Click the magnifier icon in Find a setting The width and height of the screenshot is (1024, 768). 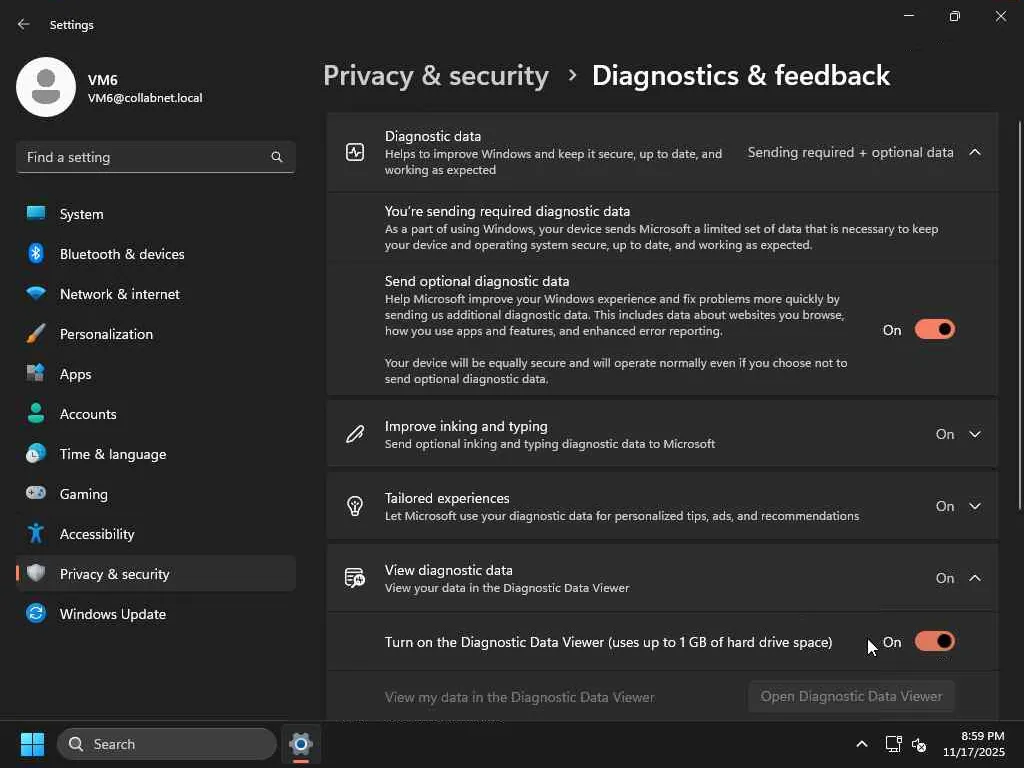point(277,157)
